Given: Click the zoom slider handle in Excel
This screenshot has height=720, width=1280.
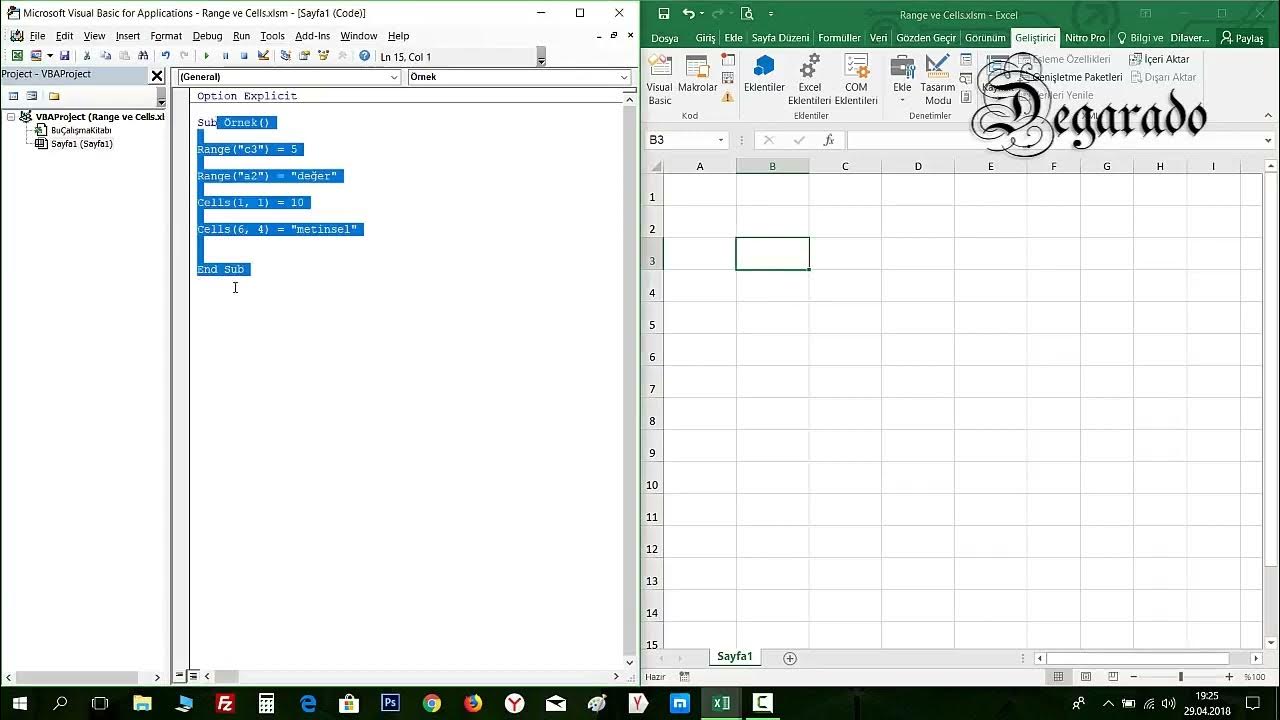Looking at the screenshot, I should click(x=1181, y=677).
